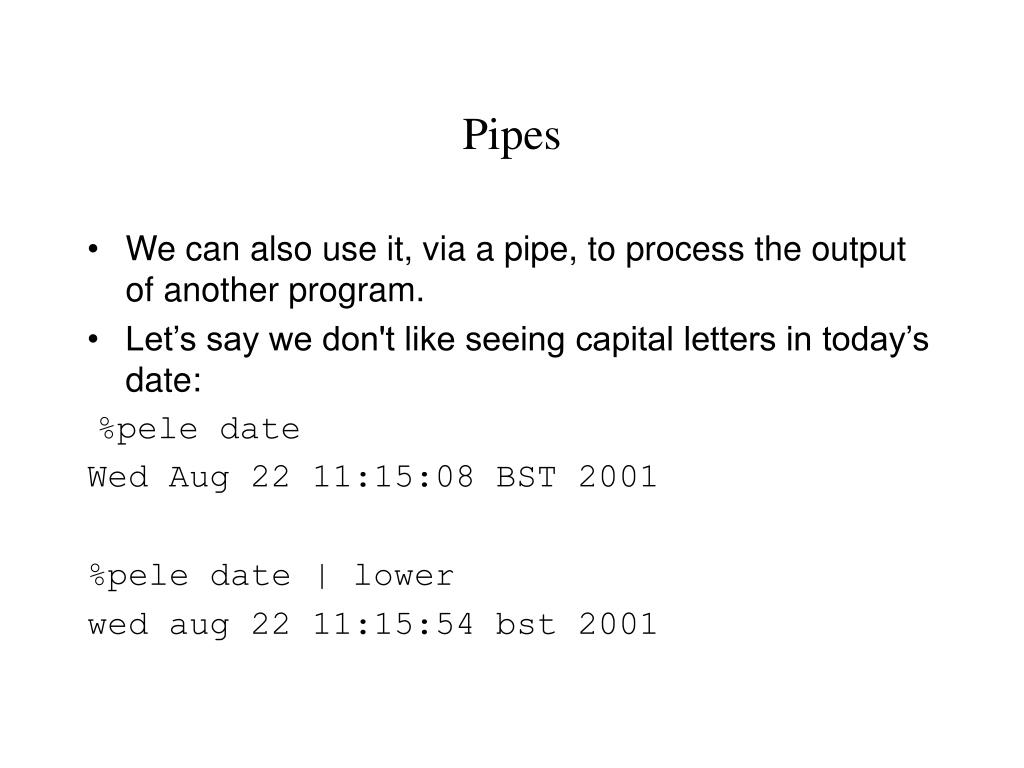Click the word "date:" ending the bullet
The width and height of the screenshot is (1024, 768).
[163, 381]
